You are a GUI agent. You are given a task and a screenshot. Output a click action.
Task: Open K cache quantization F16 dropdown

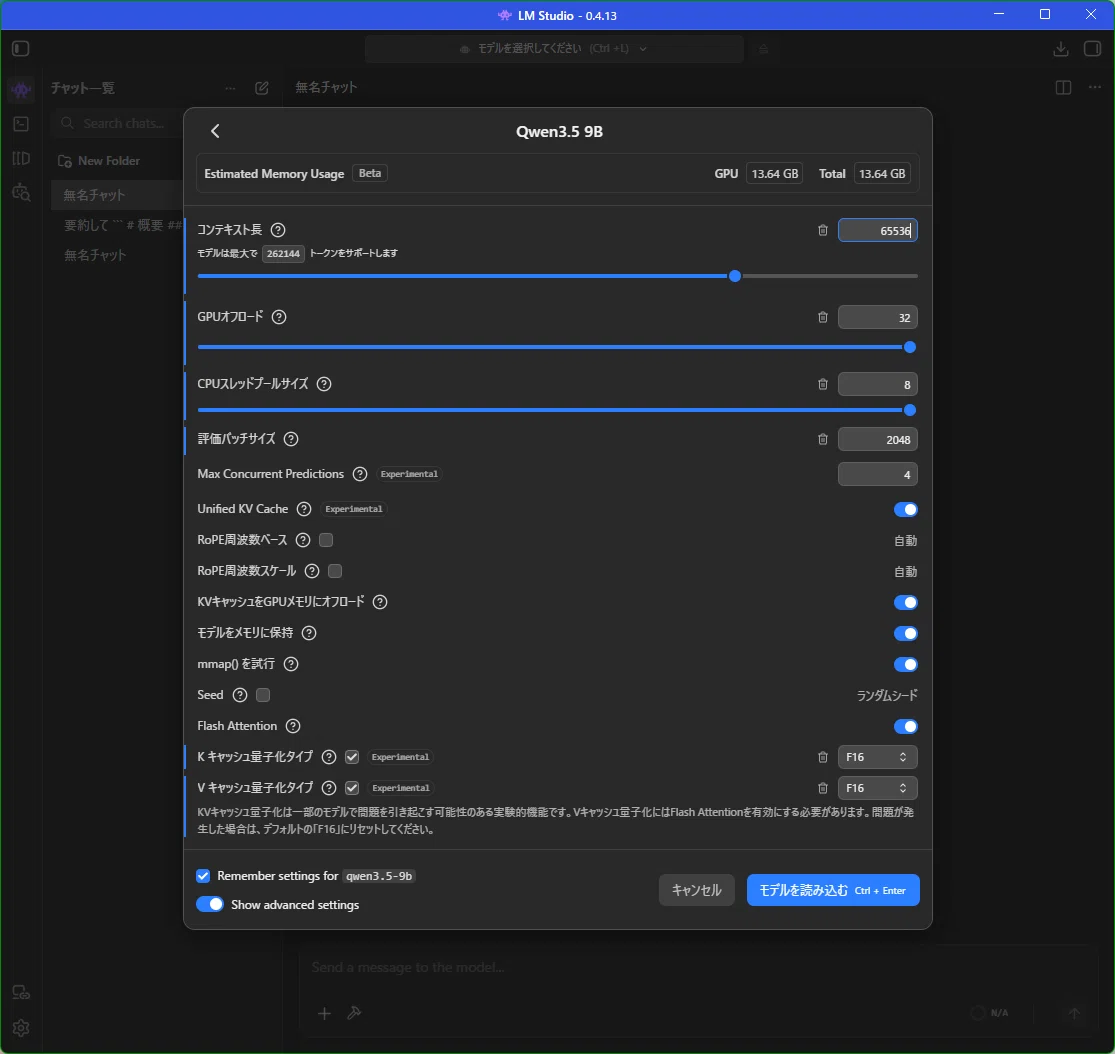point(877,757)
